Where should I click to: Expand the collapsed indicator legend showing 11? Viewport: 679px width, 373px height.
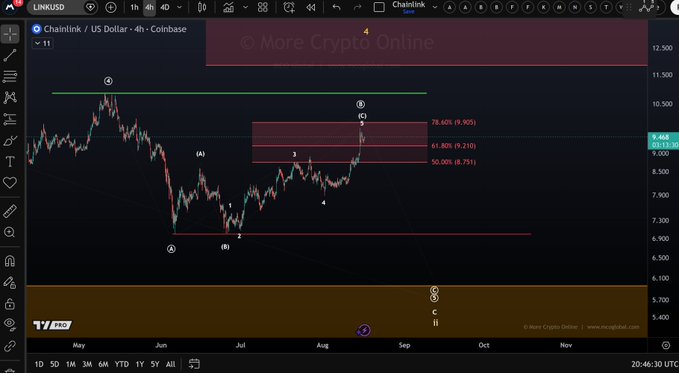[x=42, y=43]
